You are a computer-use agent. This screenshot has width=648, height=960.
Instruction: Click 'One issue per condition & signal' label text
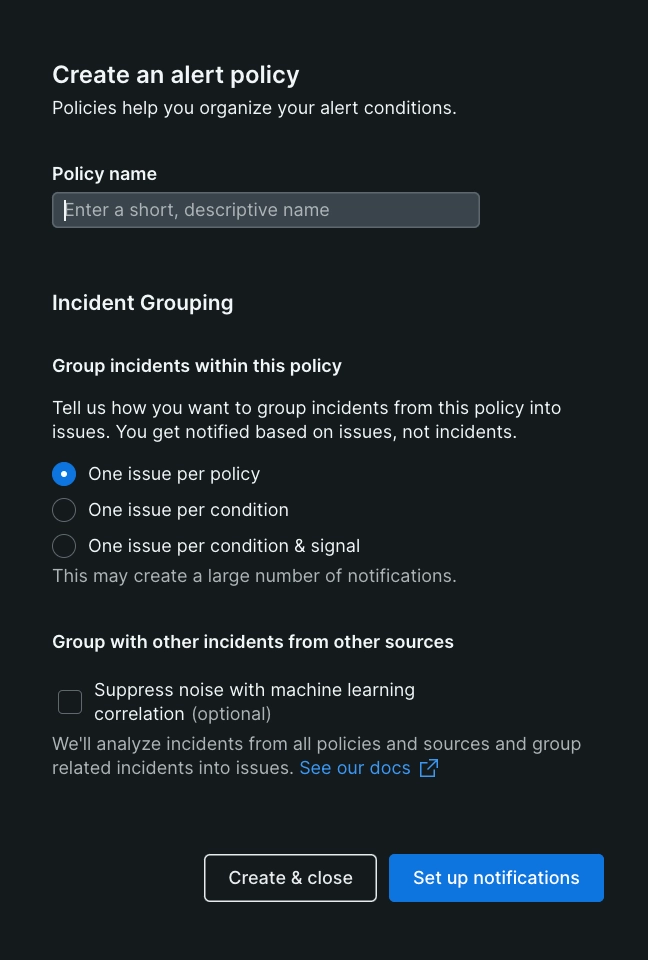click(x=224, y=546)
